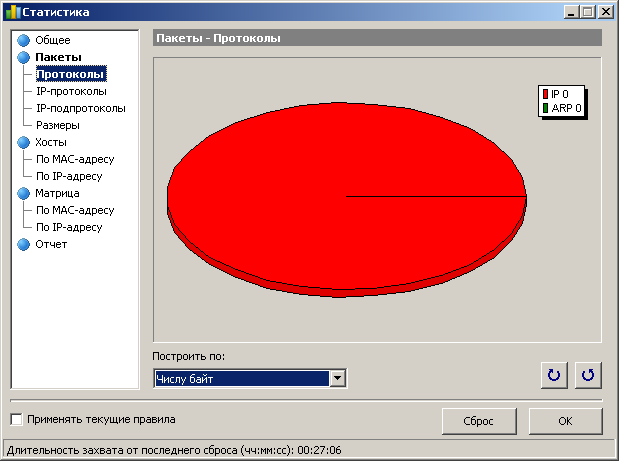Click the red pie chart

click(347, 199)
